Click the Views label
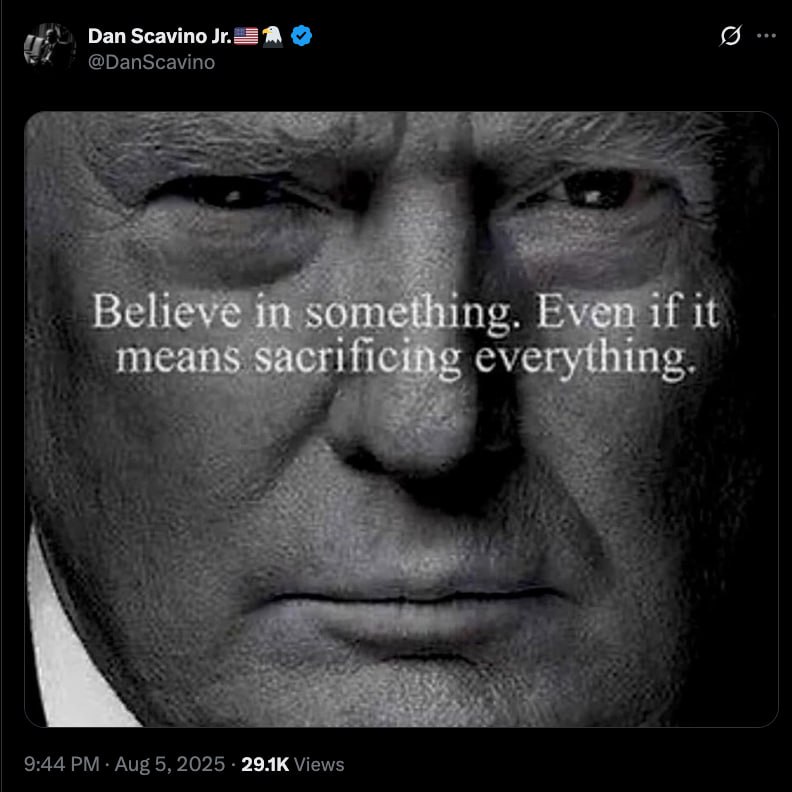The height and width of the screenshot is (792, 792). point(319,765)
